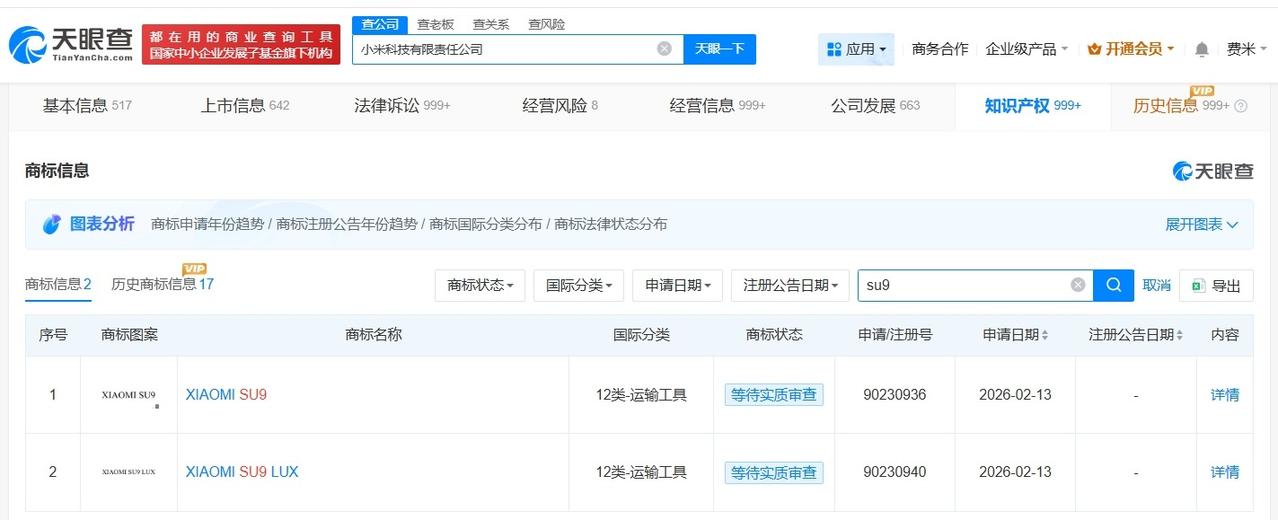
Task: Sort by 申请日期 column arrows
Action: (x=1045, y=336)
